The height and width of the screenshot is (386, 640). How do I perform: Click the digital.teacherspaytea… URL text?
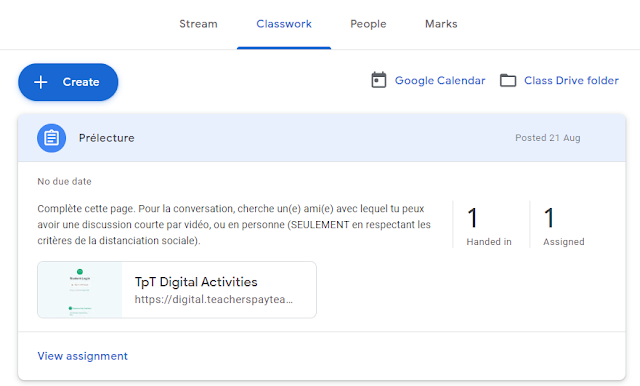[214, 299]
